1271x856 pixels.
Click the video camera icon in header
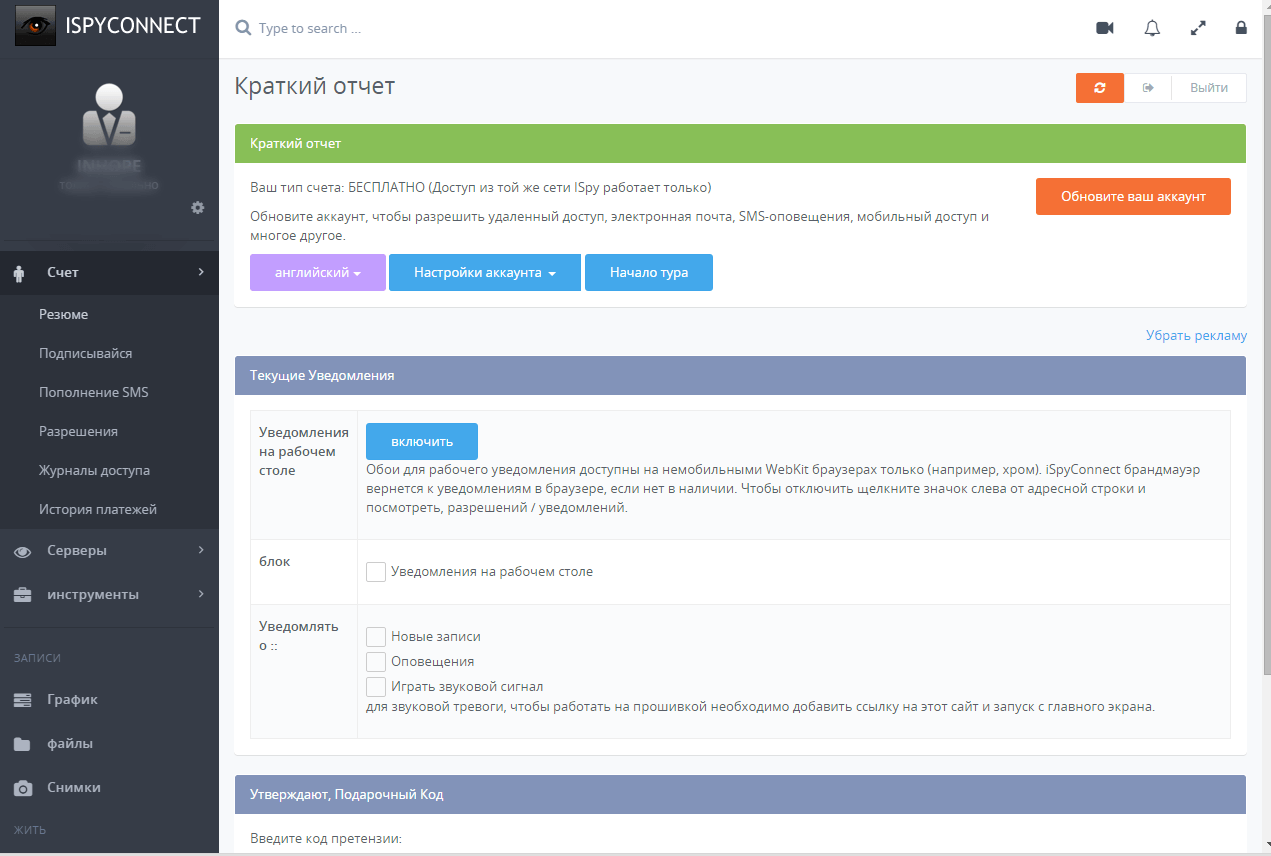(x=1104, y=28)
